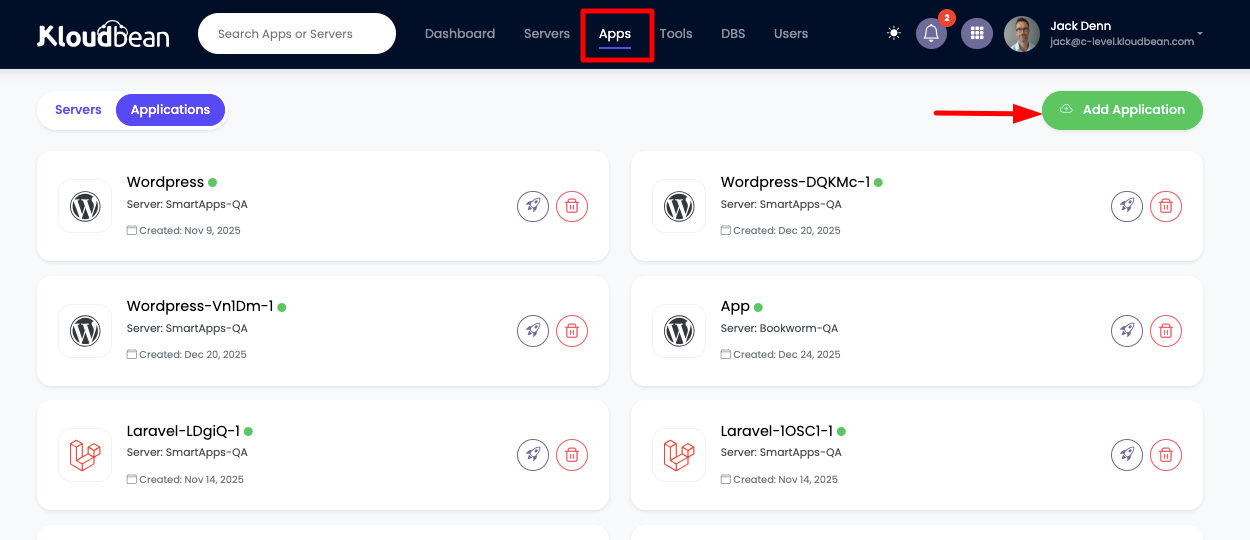
Task: Launch the Laravel-1OSC1-1 application
Action: (x=1127, y=455)
